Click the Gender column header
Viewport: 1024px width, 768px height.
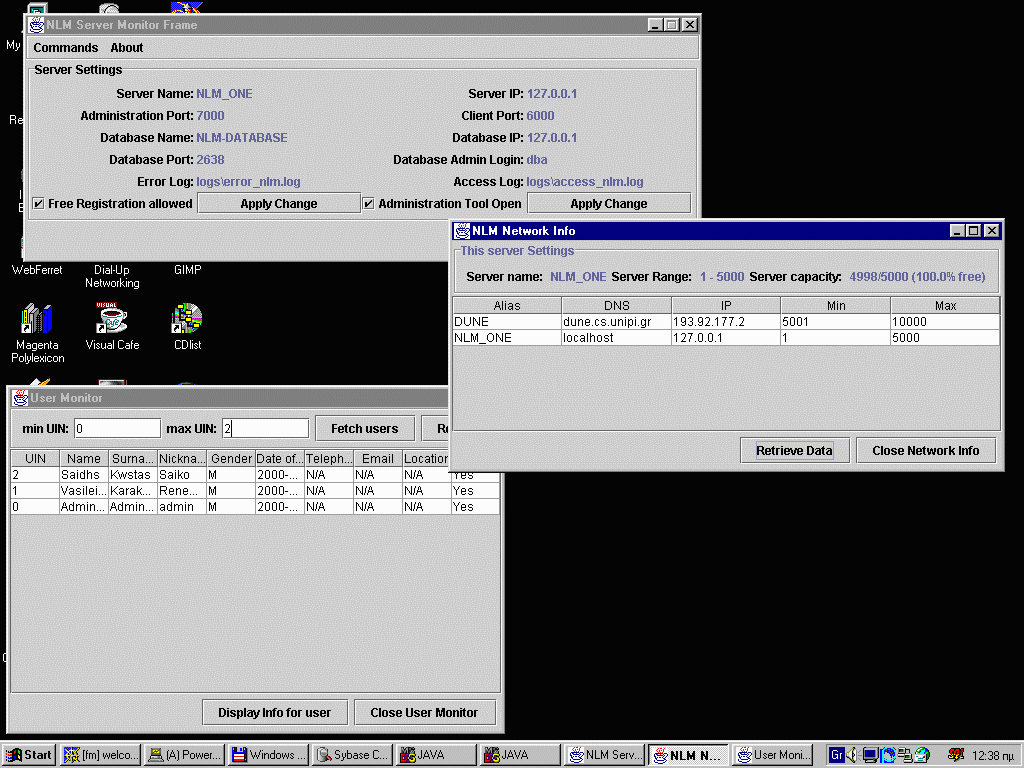(231, 458)
